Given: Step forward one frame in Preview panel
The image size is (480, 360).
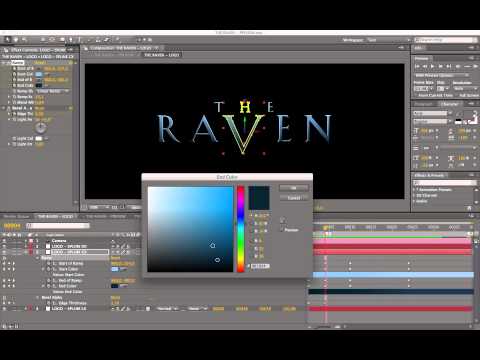Looking at the screenshot, I should pyautogui.click(x=441, y=66).
